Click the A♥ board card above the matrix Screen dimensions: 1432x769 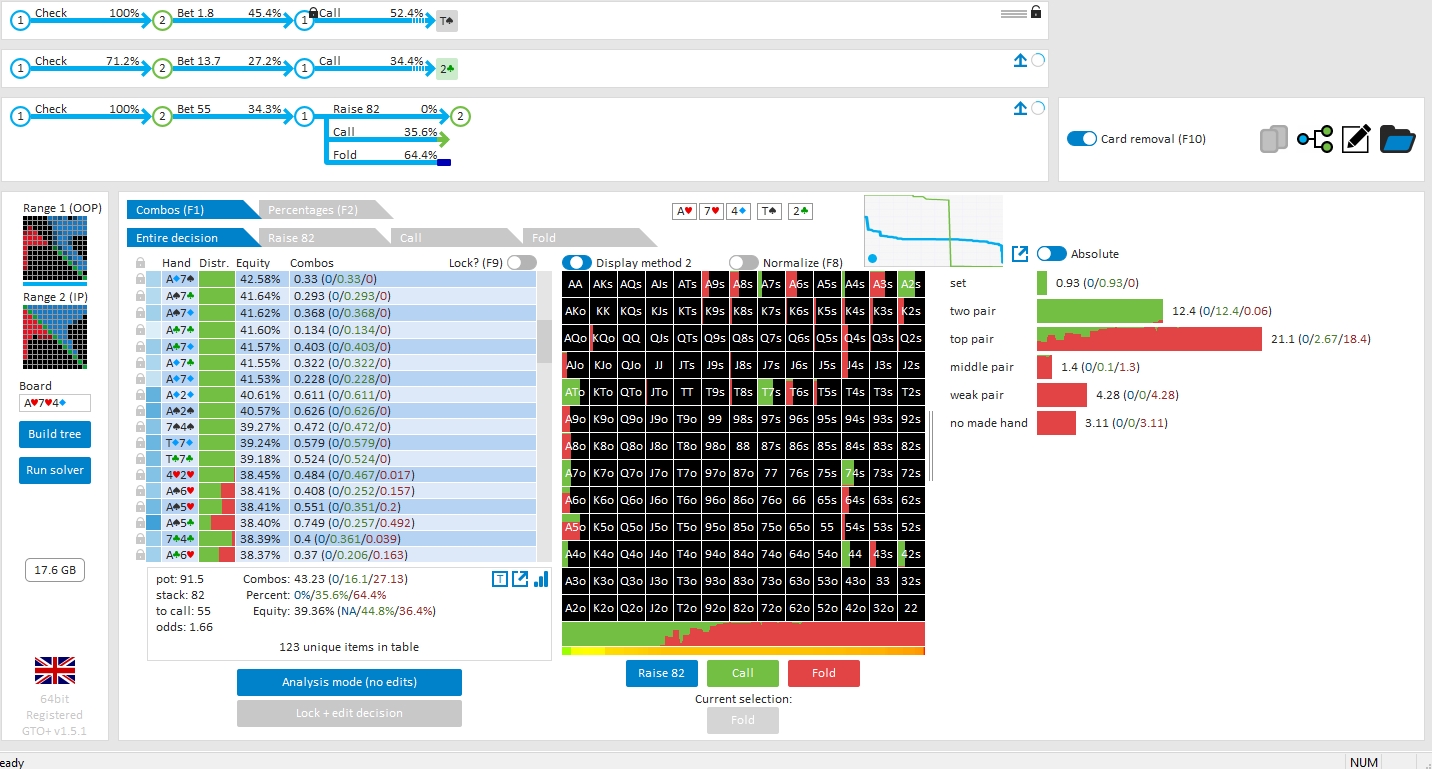click(685, 211)
